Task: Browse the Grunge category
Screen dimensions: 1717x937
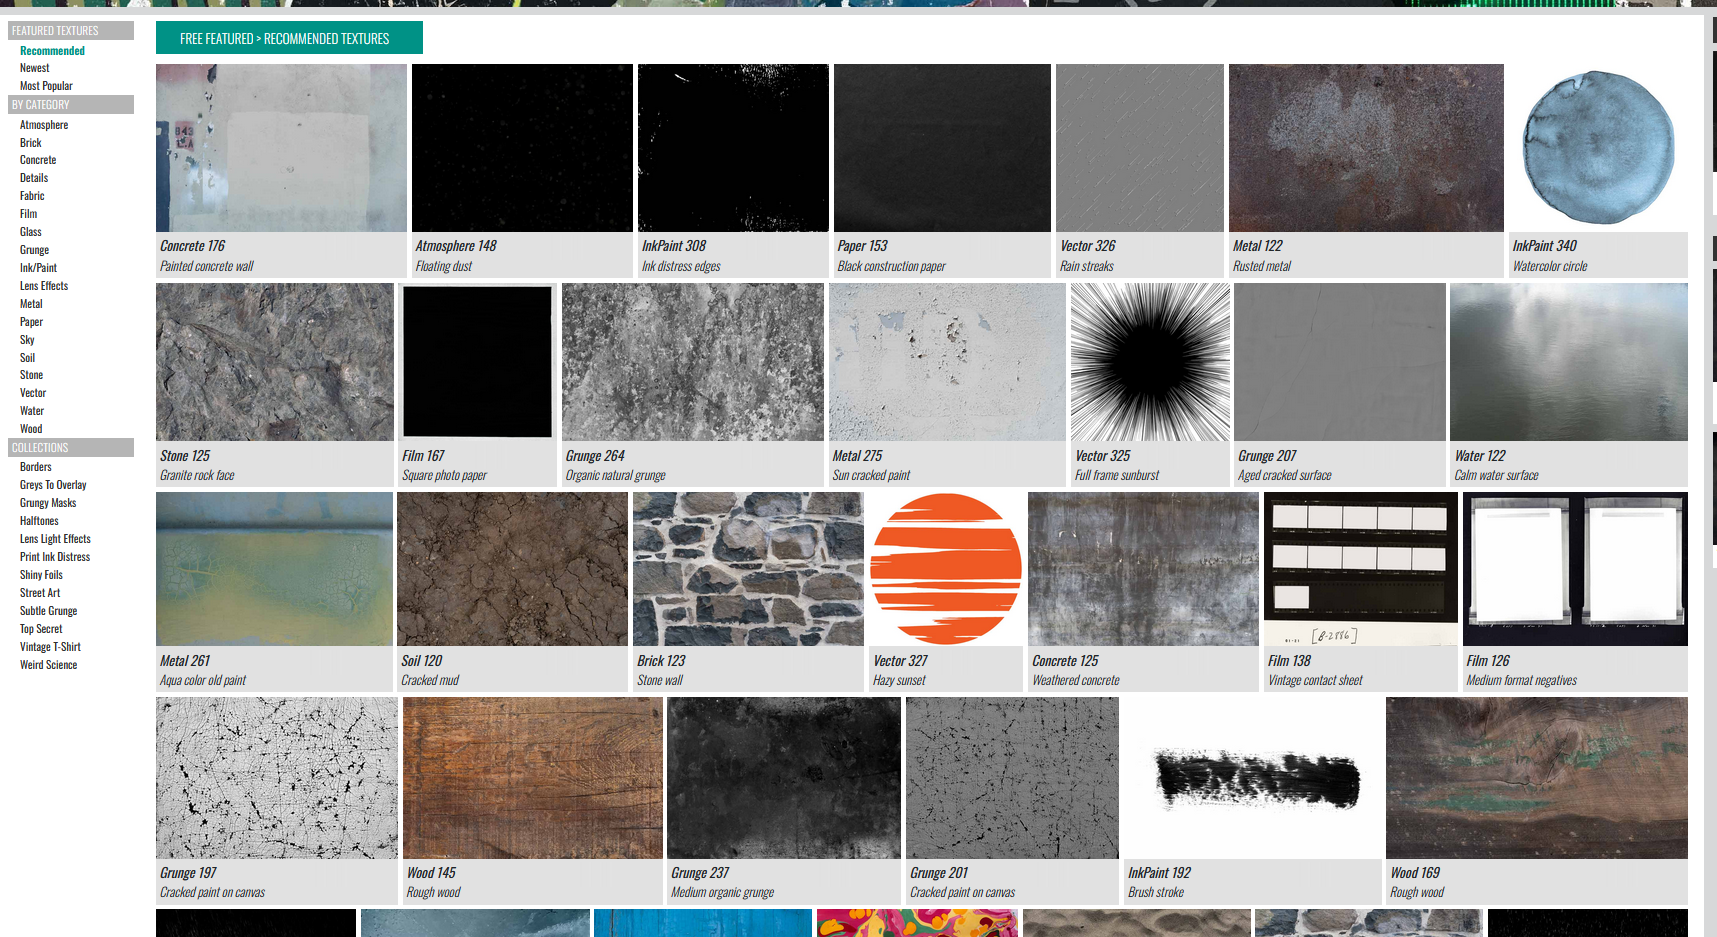Action: (34, 250)
